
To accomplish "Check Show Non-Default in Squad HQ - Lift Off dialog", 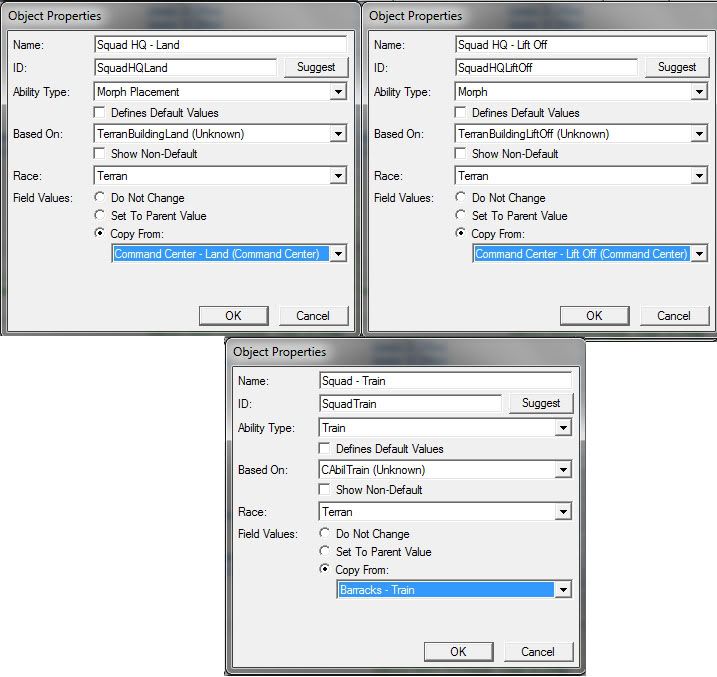I will tap(460, 154).
